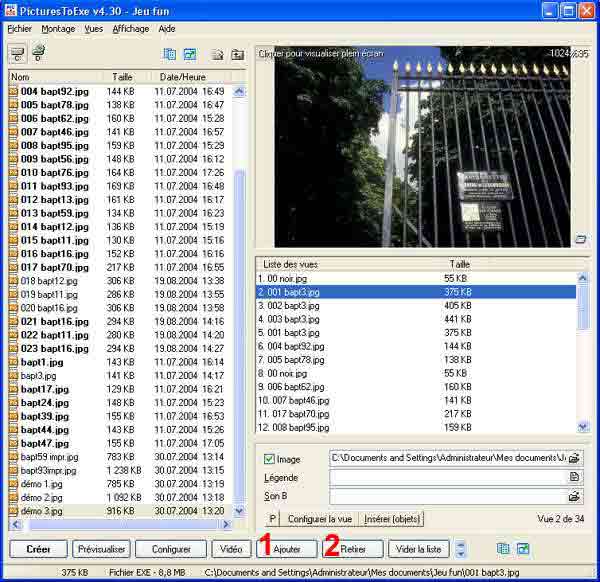Screen dimensions: 600x582
Task: Go up one folder level
Action: (x=237, y=54)
